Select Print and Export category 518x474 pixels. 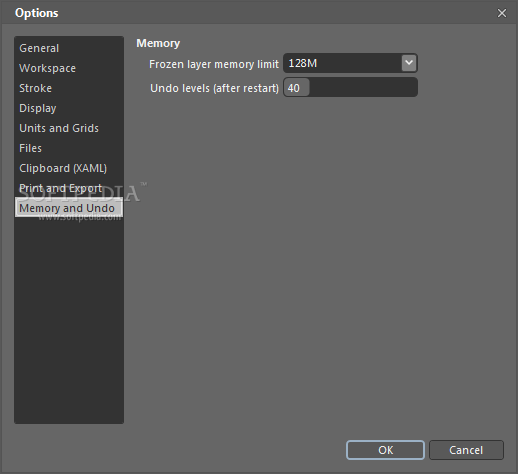pos(69,188)
